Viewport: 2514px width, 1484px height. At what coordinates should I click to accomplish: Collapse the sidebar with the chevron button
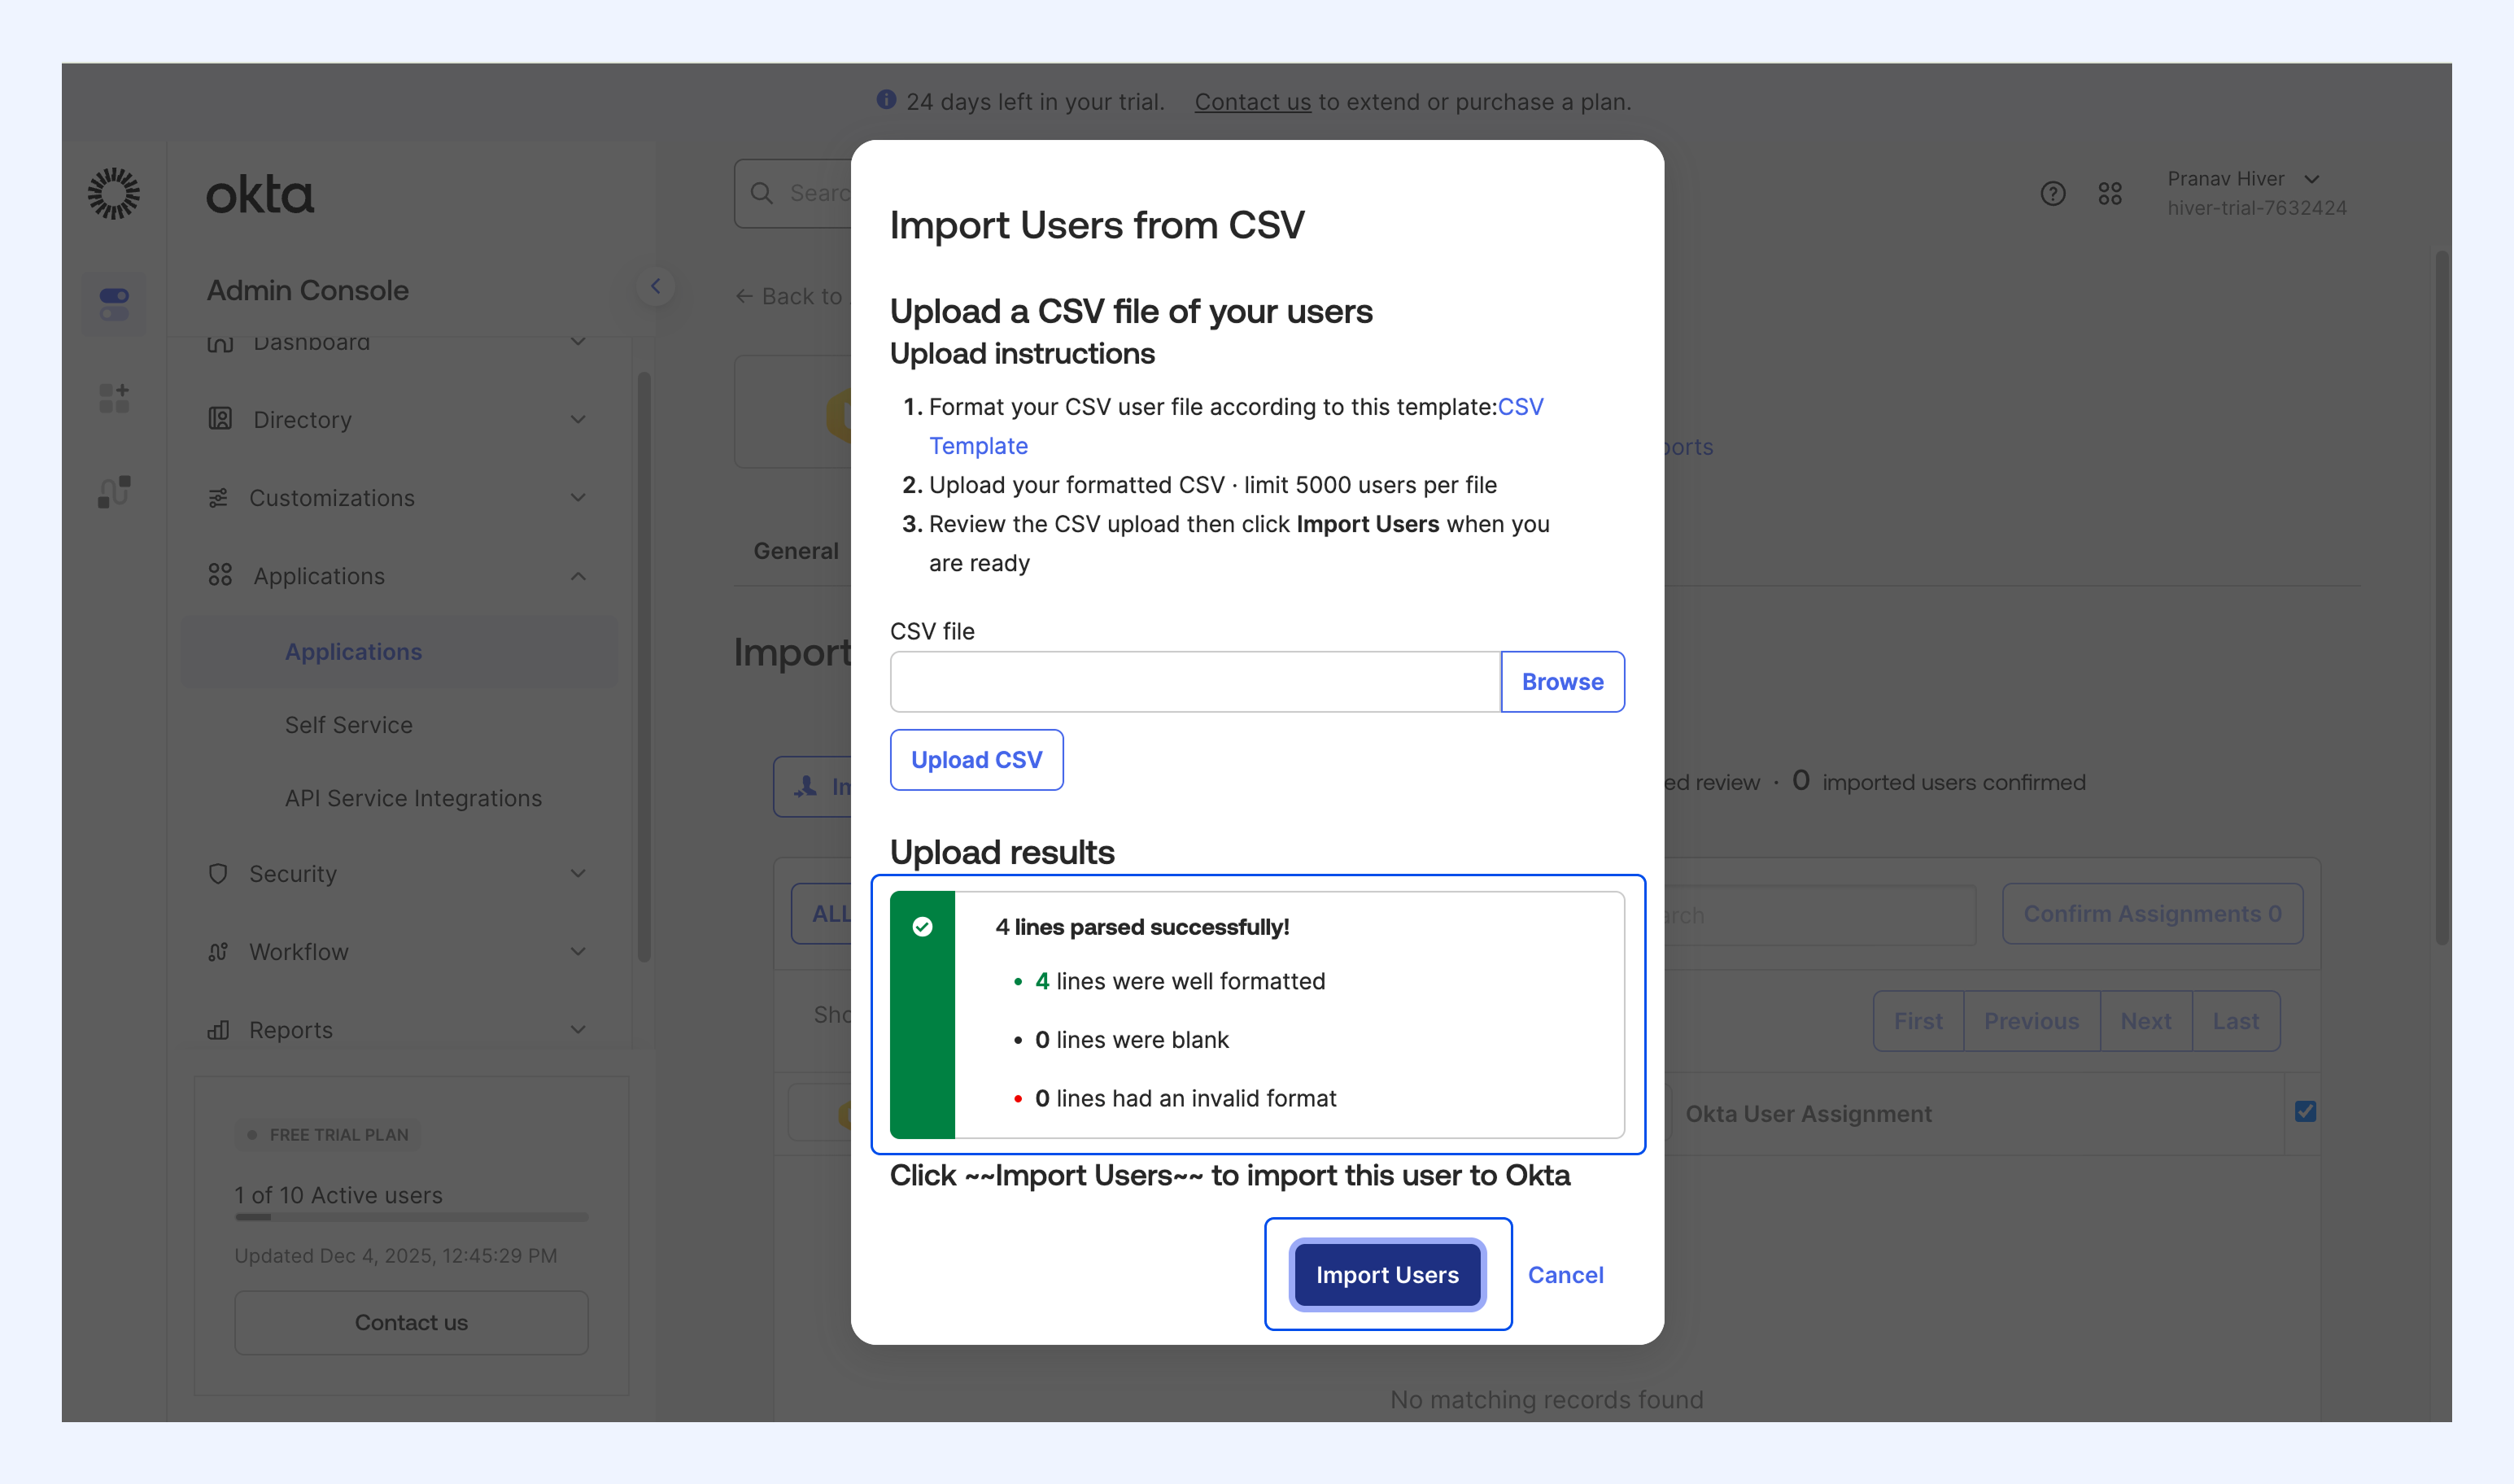point(655,286)
